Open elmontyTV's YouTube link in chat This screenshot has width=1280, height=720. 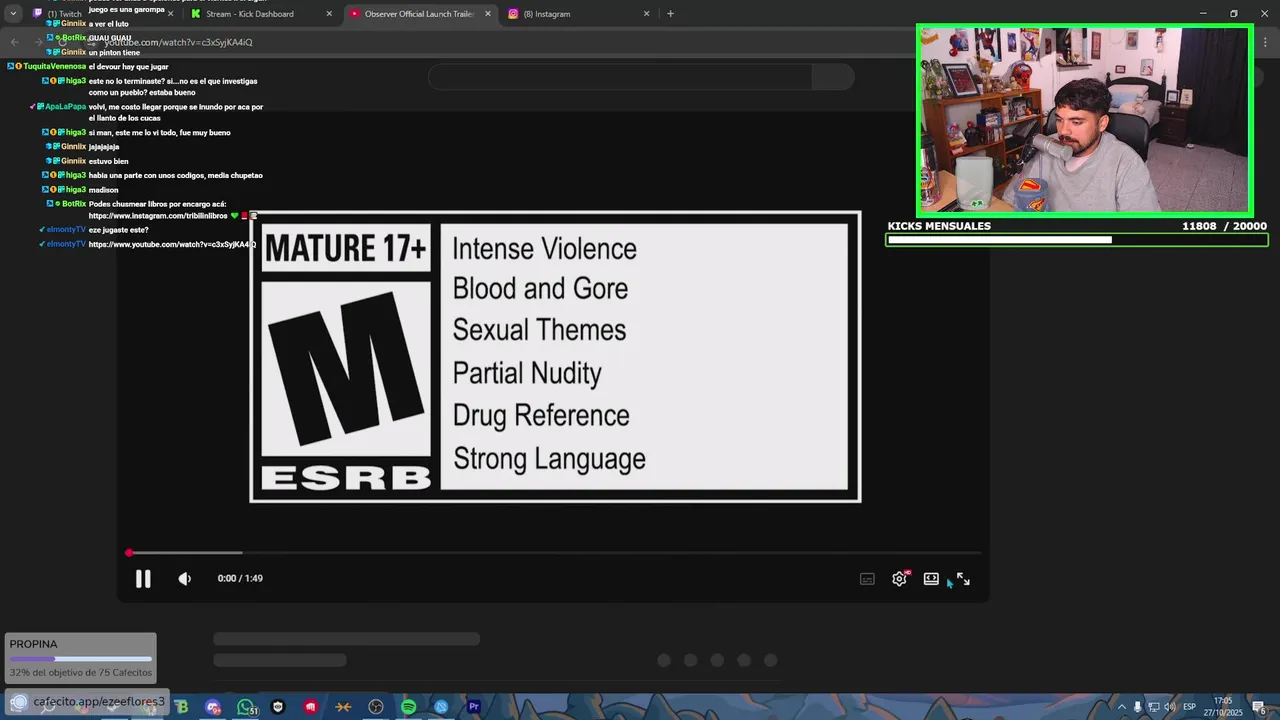pos(171,244)
